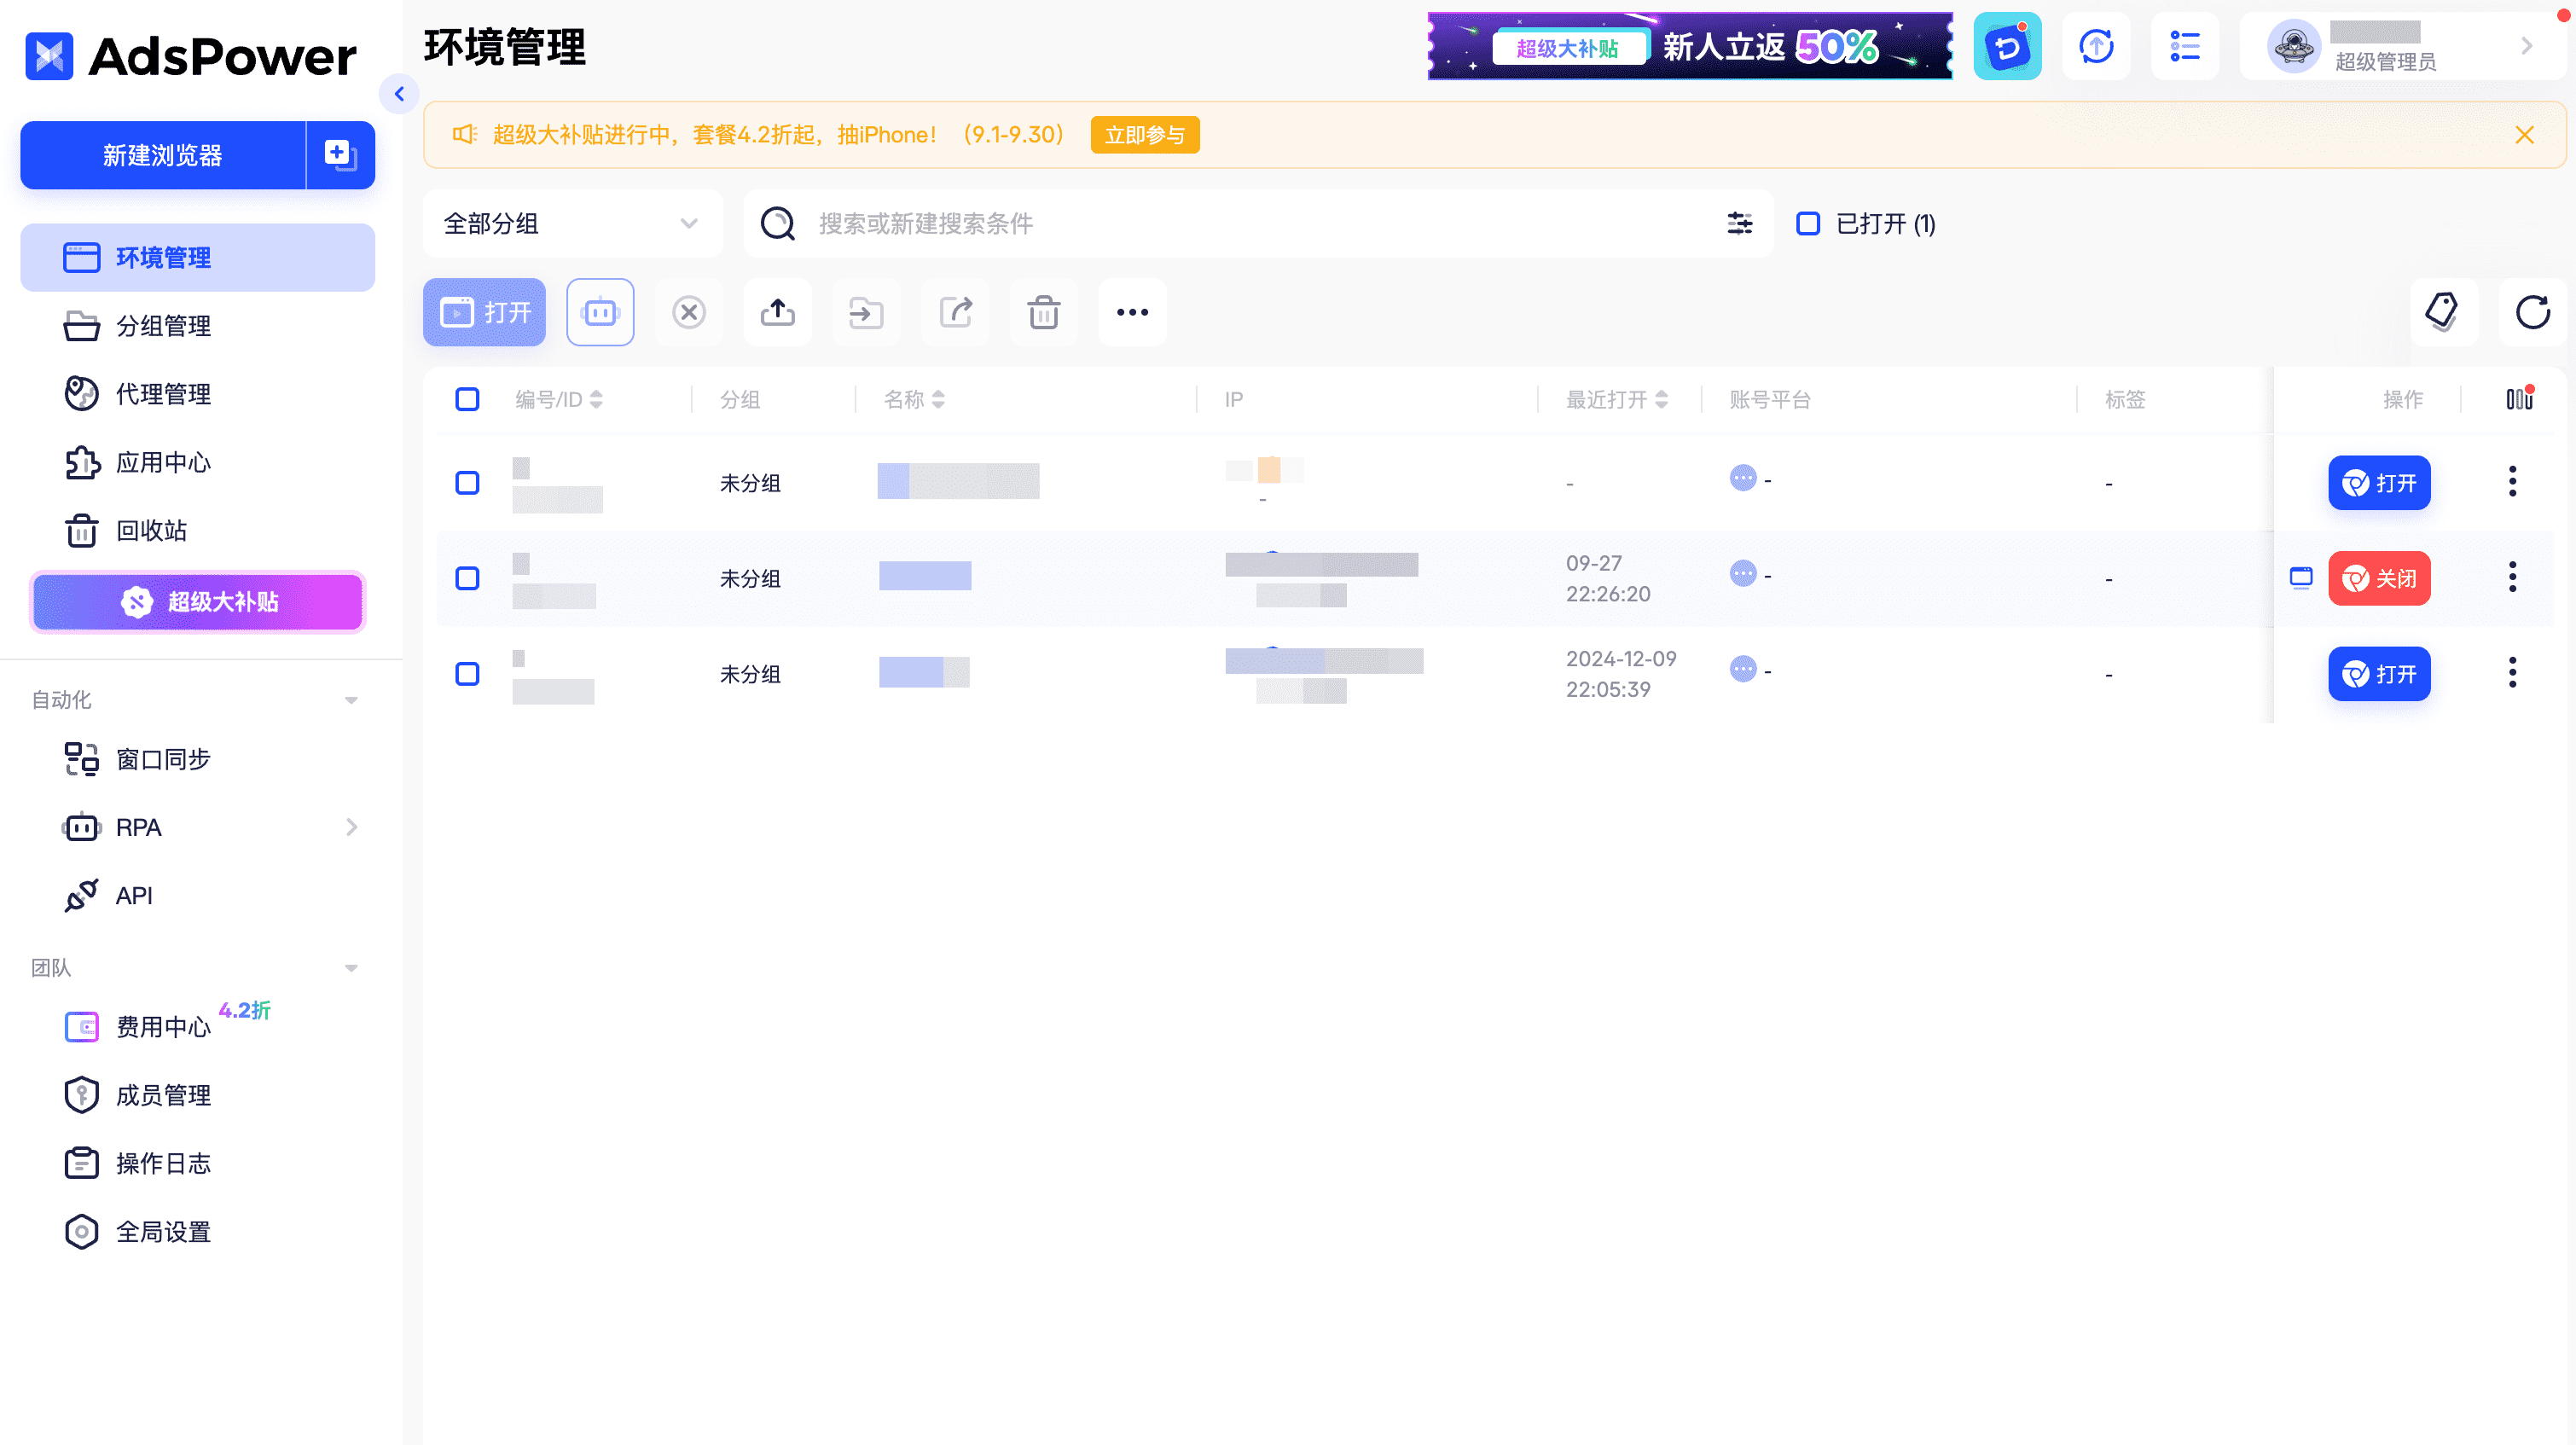
Task: Click the batch create icon beside 新建浏览器
Action: pyautogui.click(x=340, y=155)
